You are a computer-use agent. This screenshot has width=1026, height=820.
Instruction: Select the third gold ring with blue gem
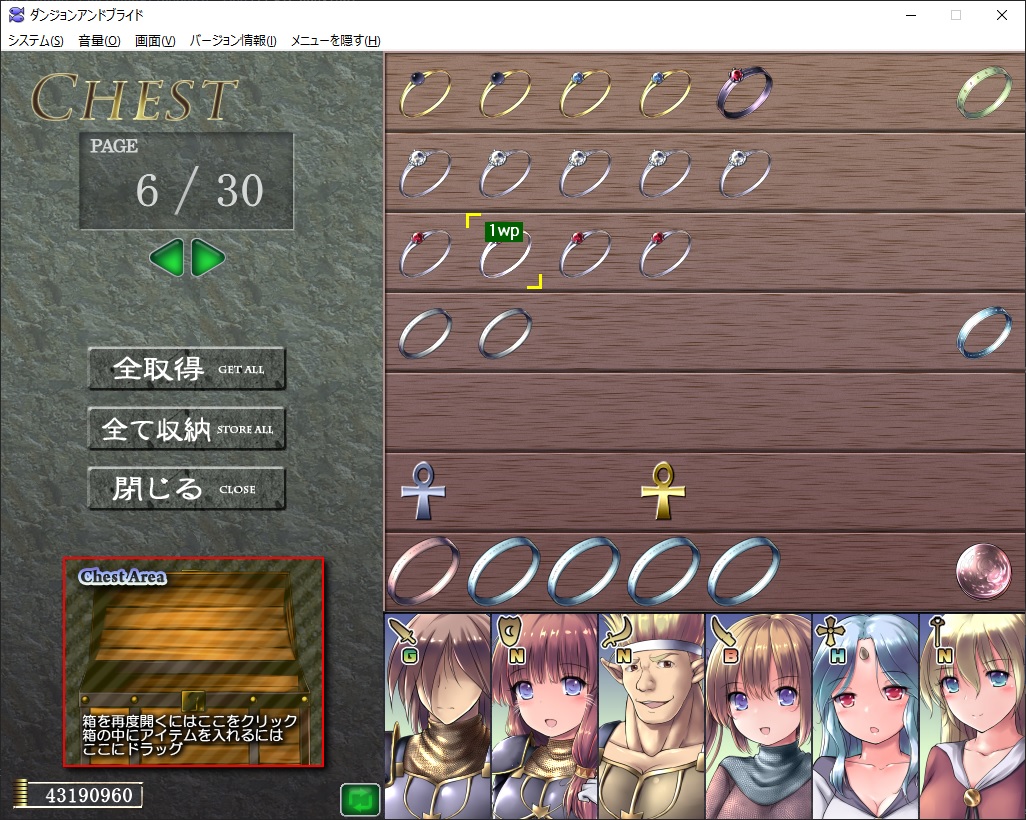(x=585, y=94)
